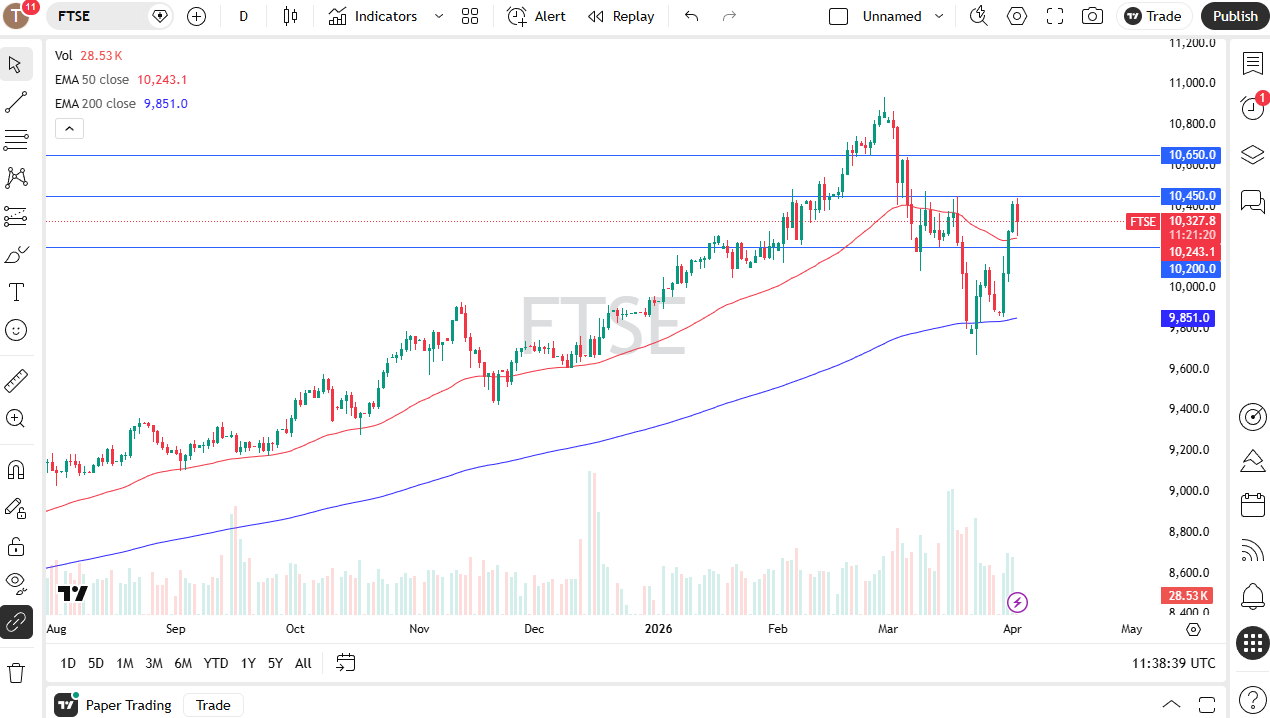Select the 1M time range
The width and height of the screenshot is (1270, 718).
pos(125,663)
